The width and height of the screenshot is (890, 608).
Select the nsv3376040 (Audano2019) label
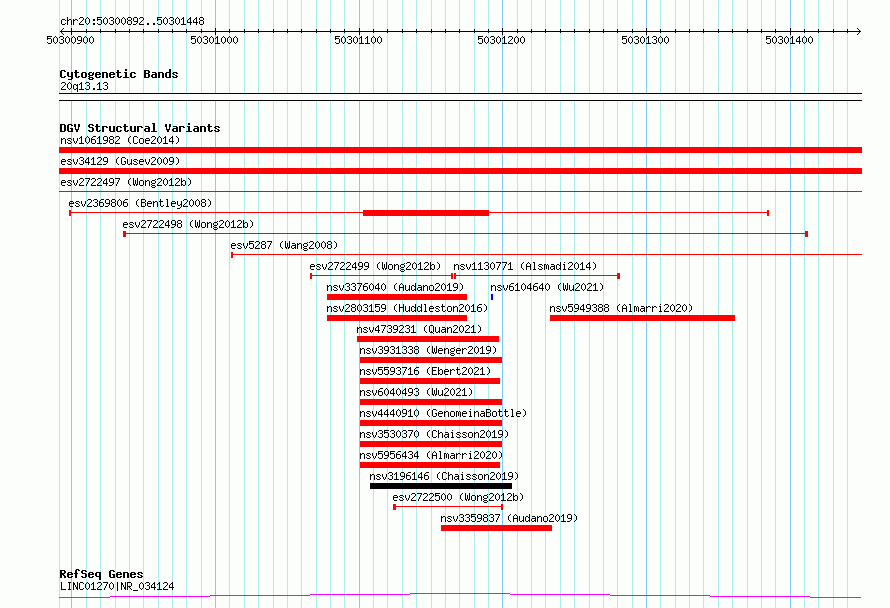coord(395,287)
